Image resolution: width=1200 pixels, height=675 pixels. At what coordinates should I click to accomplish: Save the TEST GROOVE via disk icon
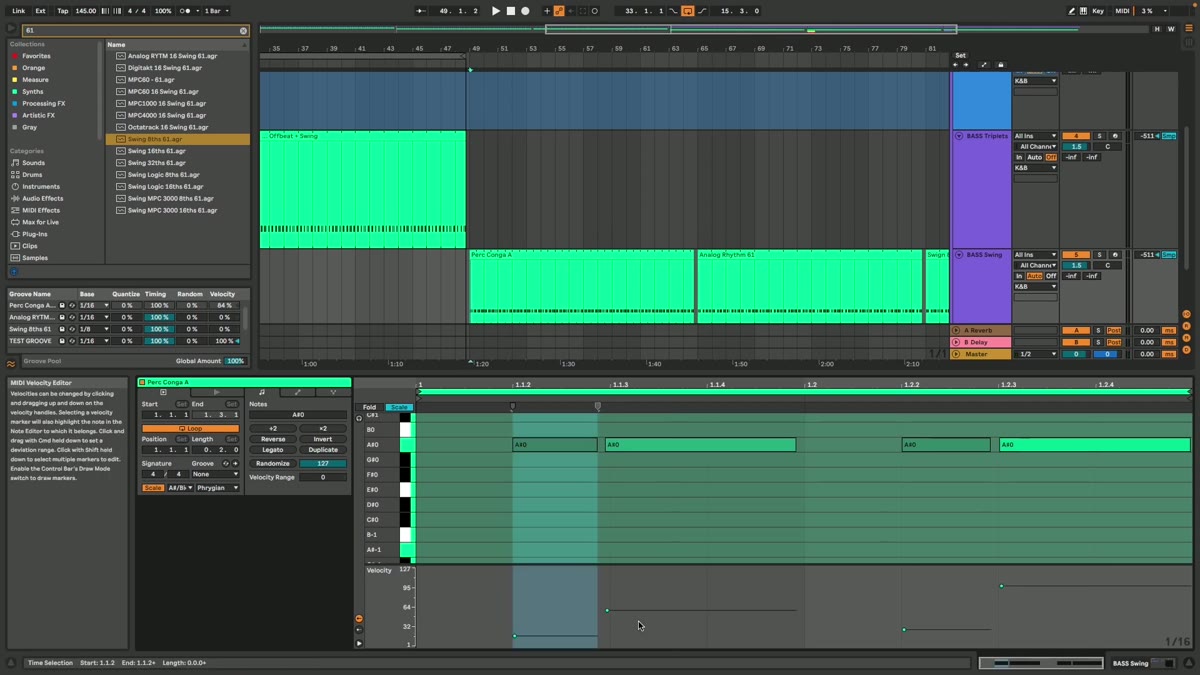click(x=62, y=341)
